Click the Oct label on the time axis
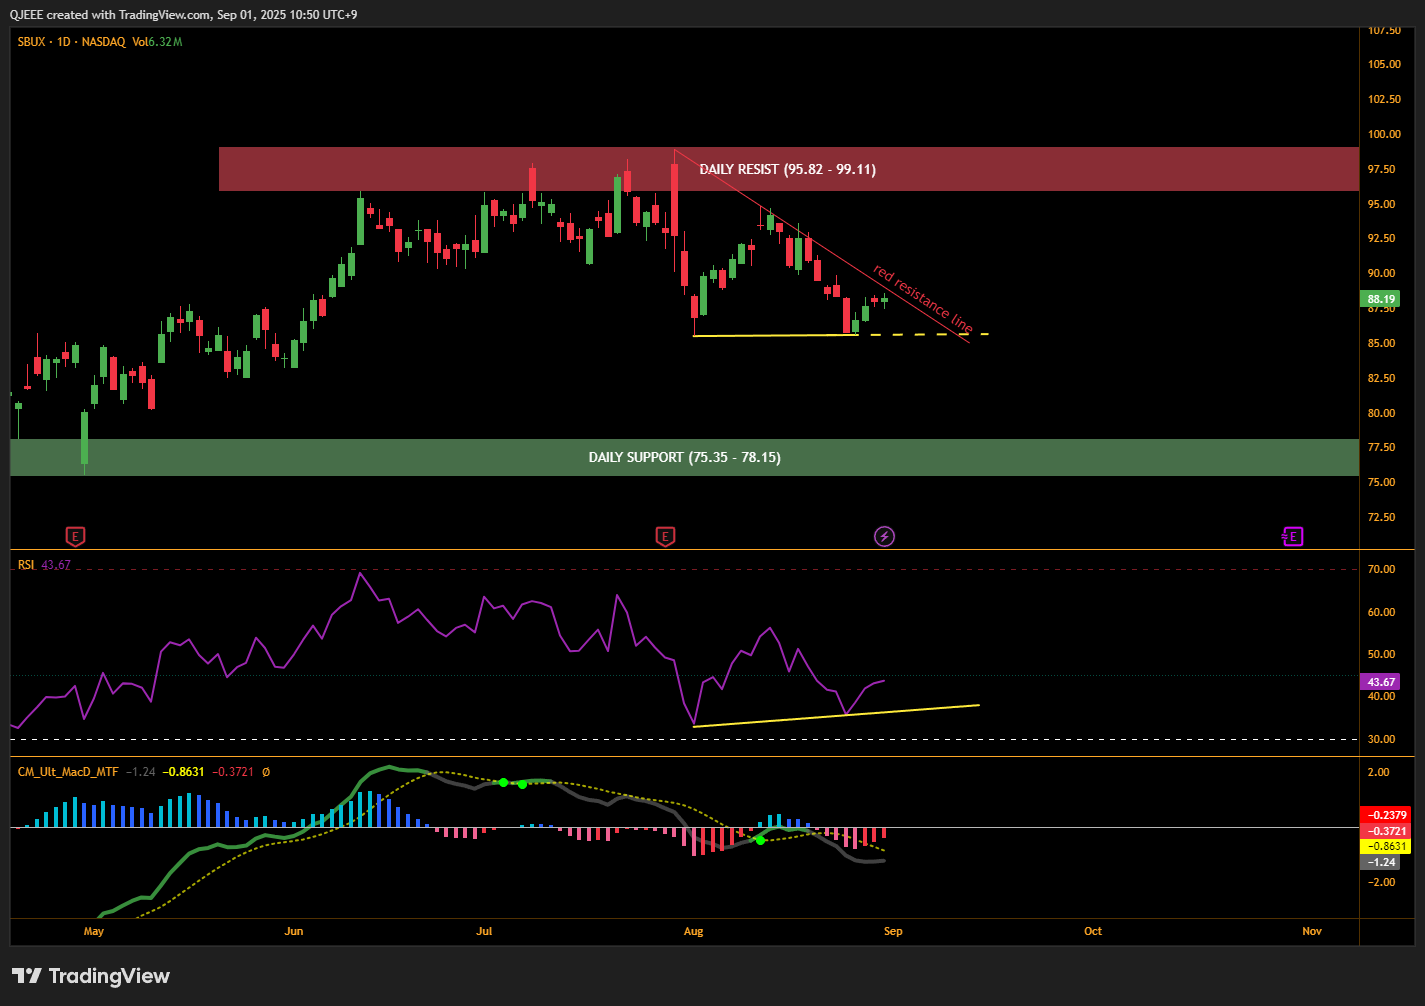1425x1006 pixels. coord(1093,931)
